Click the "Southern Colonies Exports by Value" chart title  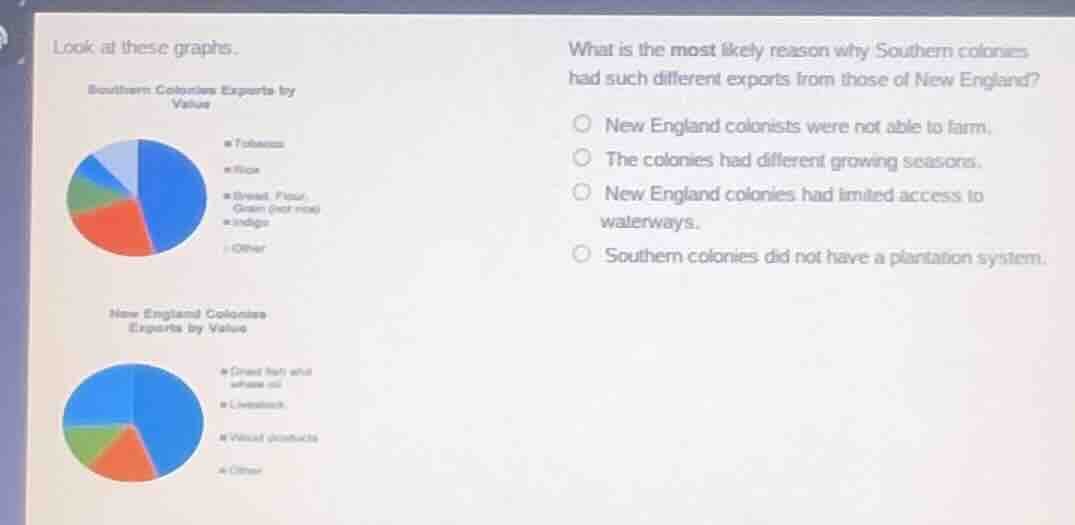click(191, 95)
